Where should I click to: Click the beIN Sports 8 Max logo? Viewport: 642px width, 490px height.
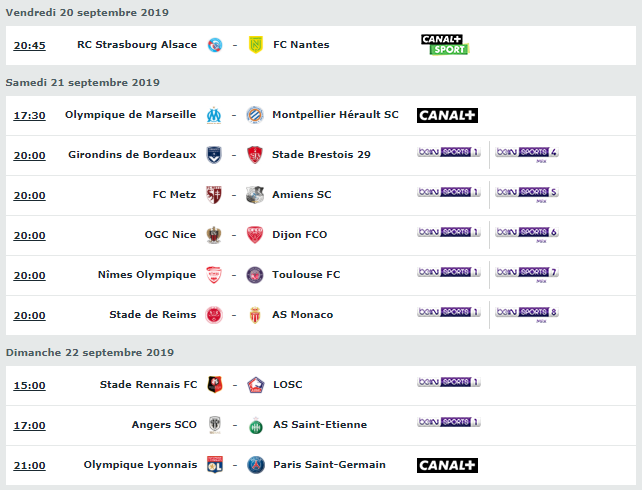point(527,314)
